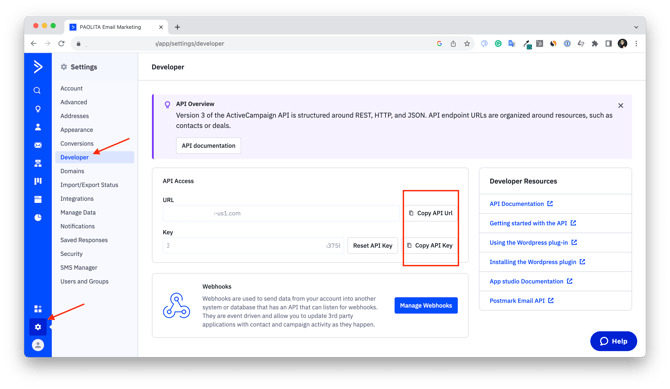Image resolution: width=670 pixels, height=389 pixels.
Task: Open the Campaigns envelope icon in the sidebar
Action: tap(38, 145)
